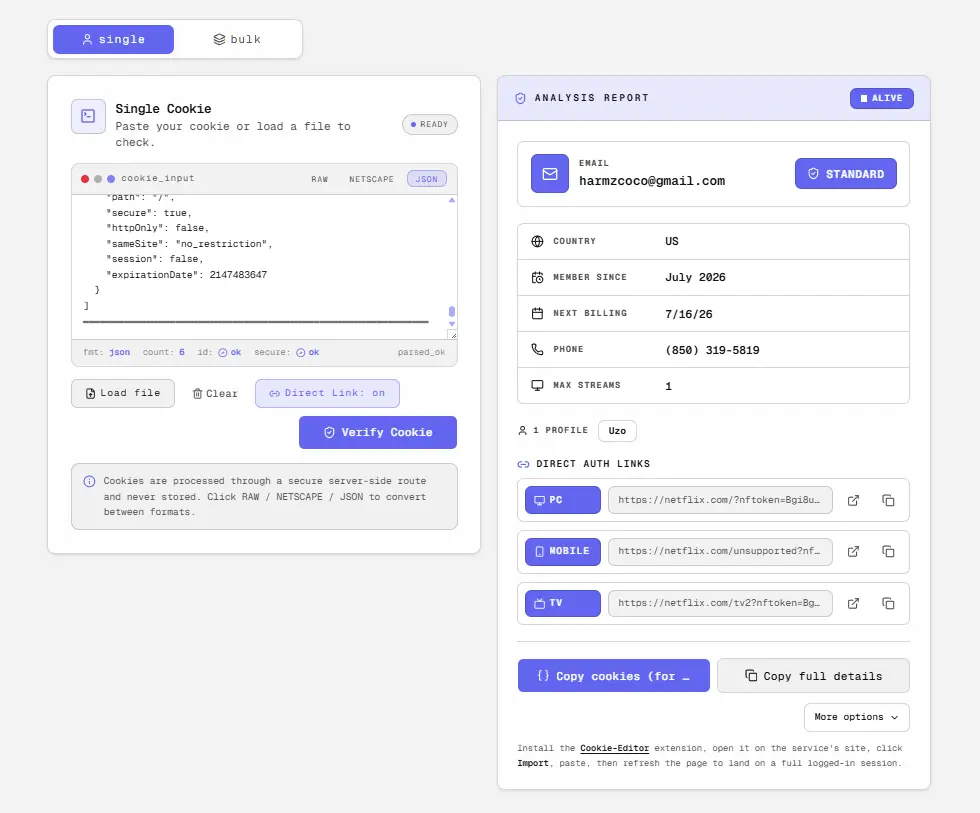980x813 pixels.
Task: Copy the MOBILE auth link
Action: click(x=888, y=551)
